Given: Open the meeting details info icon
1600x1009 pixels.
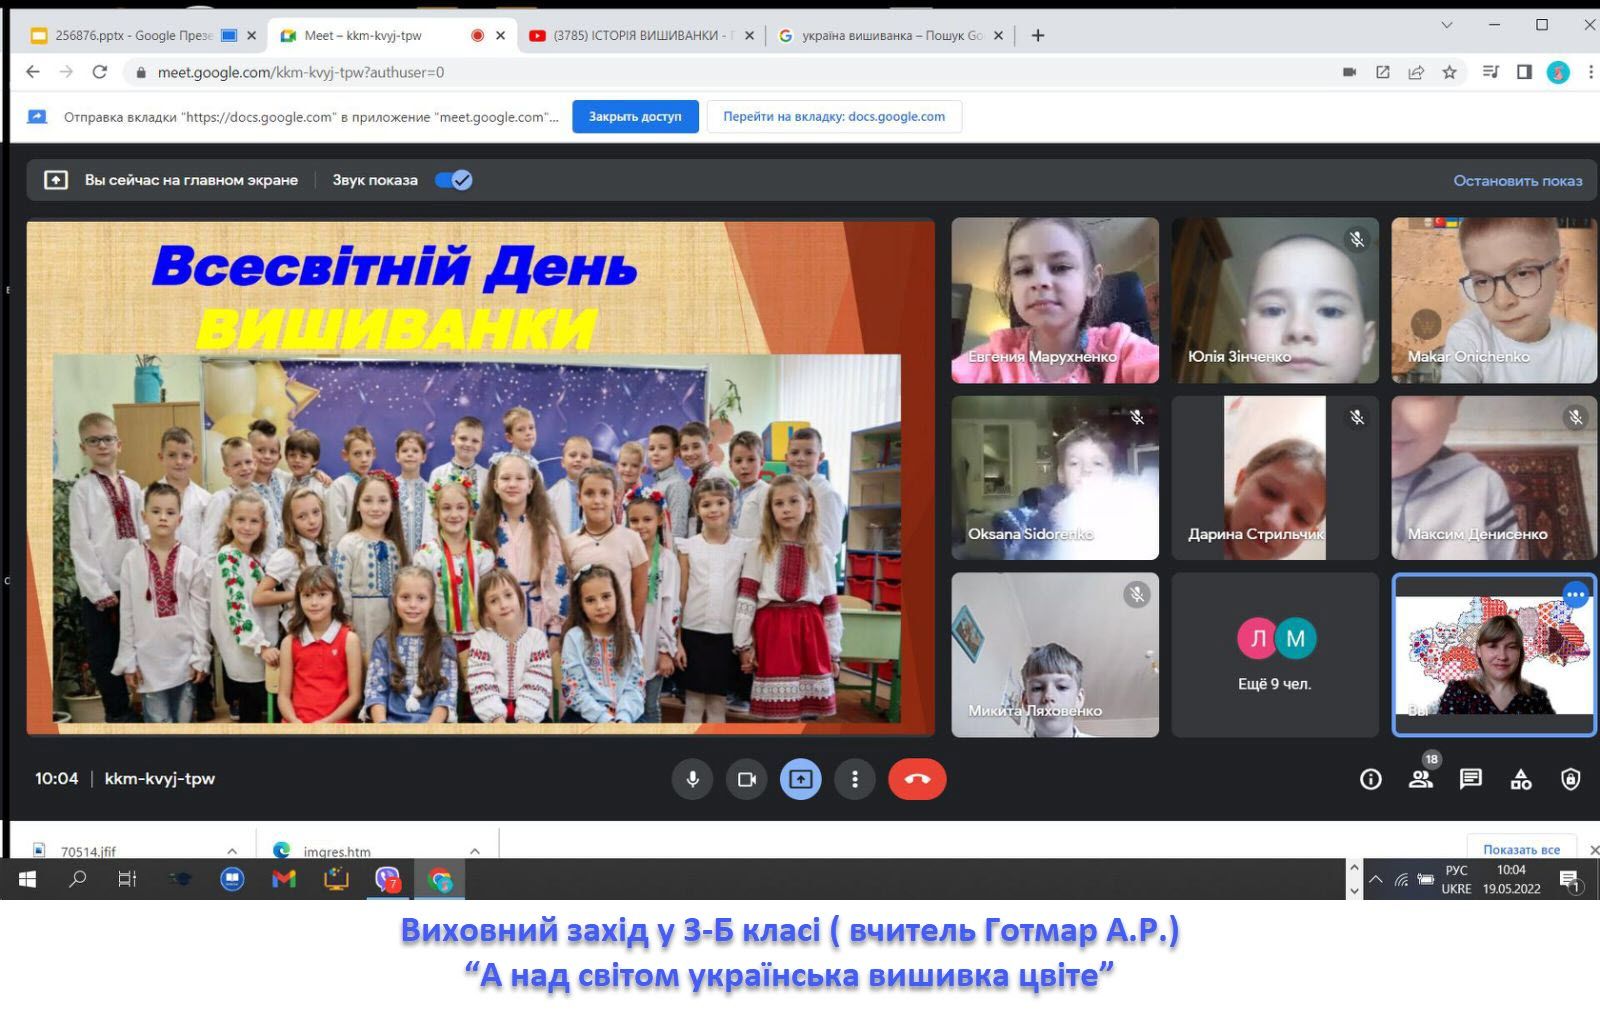Looking at the screenshot, I should click(1370, 779).
